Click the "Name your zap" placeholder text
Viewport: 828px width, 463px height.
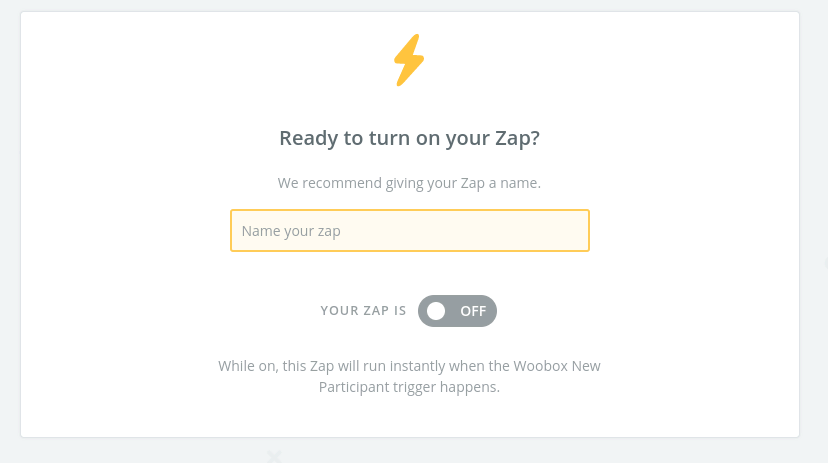[291, 231]
